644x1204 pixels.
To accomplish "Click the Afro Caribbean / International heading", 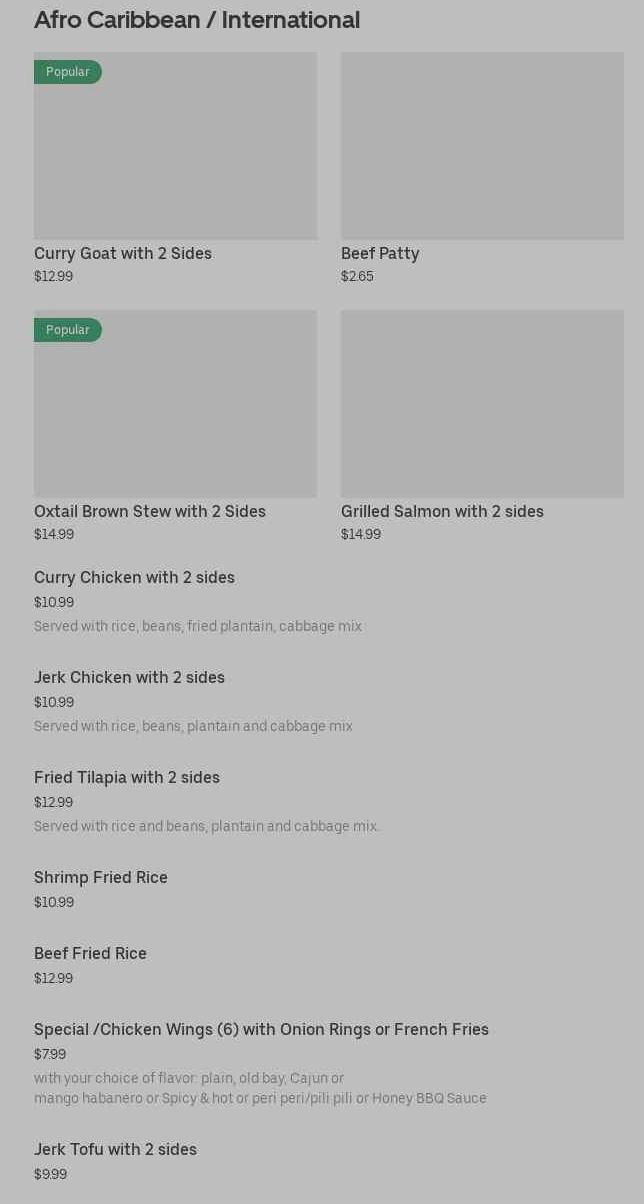I will point(197,20).
